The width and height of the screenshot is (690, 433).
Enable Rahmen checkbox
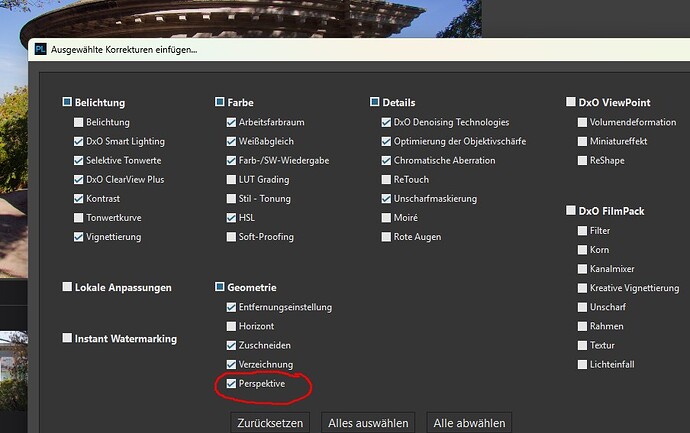point(582,326)
